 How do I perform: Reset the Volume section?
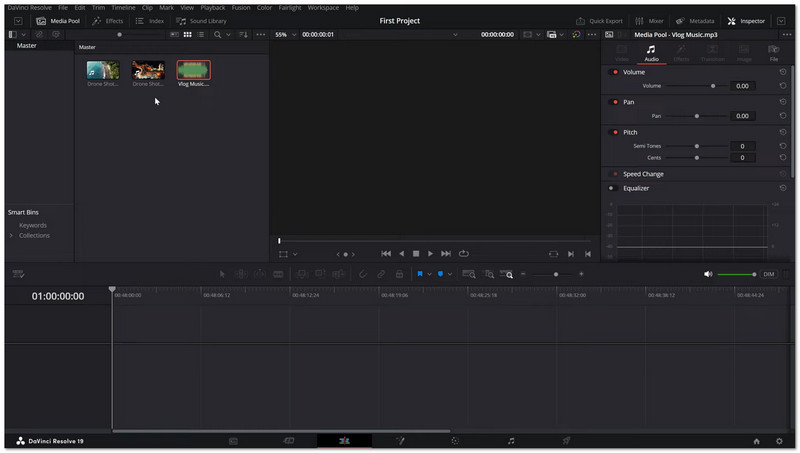pos(783,72)
